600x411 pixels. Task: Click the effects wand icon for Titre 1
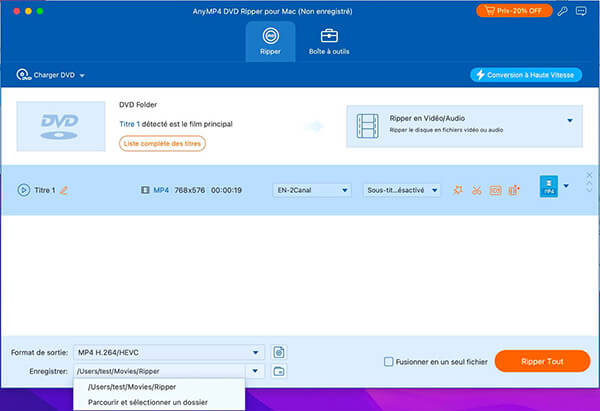coord(458,190)
